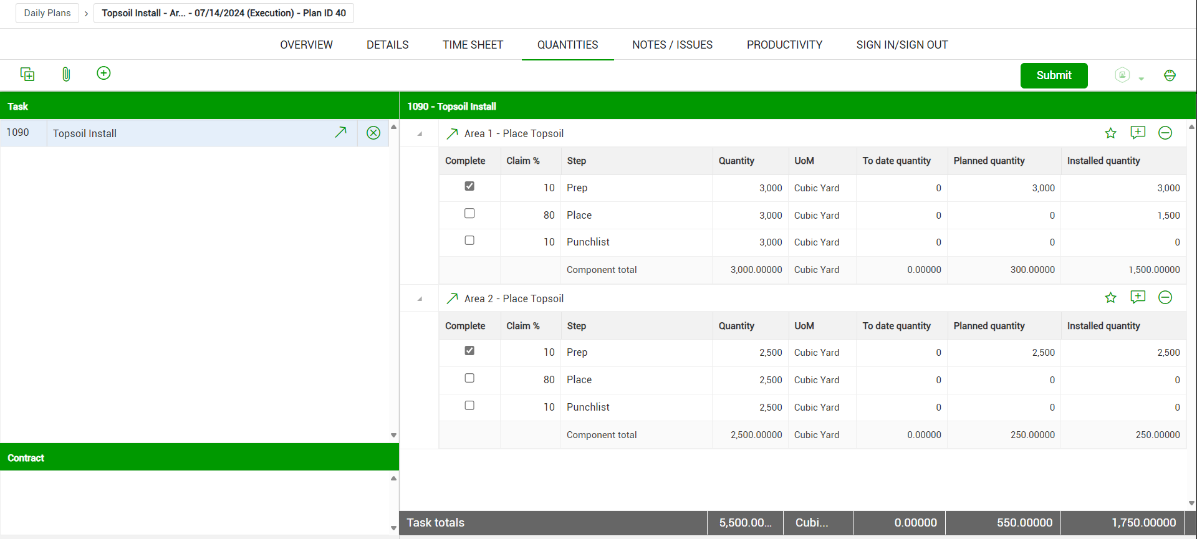Click the minus icon for Area 1
Screen dimensions: 1197x539
(x=1165, y=133)
